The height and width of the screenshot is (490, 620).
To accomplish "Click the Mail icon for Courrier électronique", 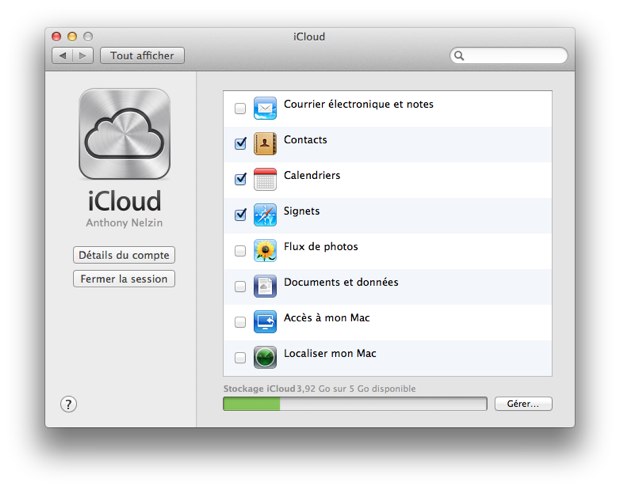I will click(265, 108).
